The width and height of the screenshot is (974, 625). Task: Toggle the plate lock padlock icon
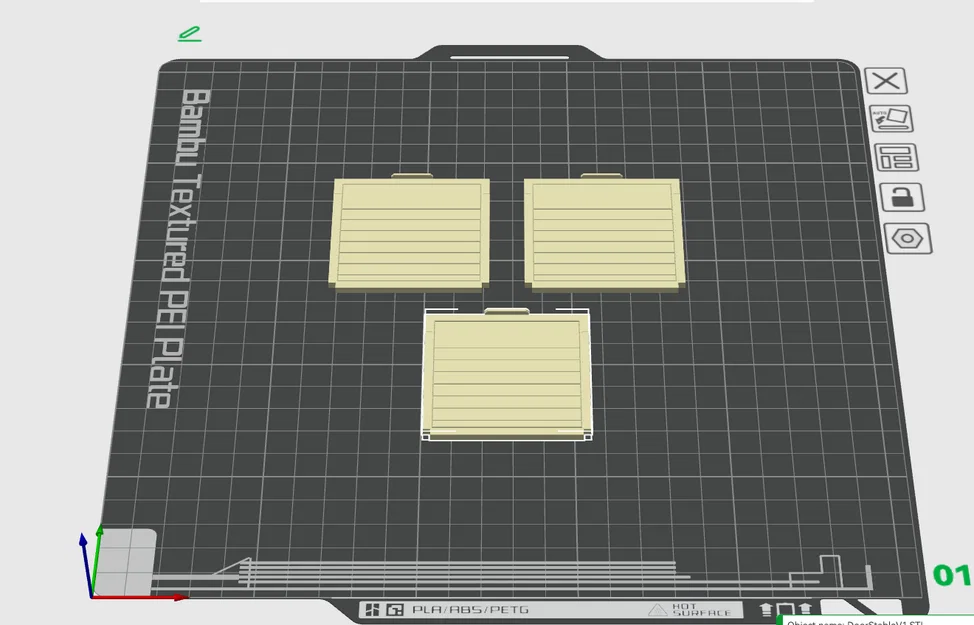pos(903,198)
